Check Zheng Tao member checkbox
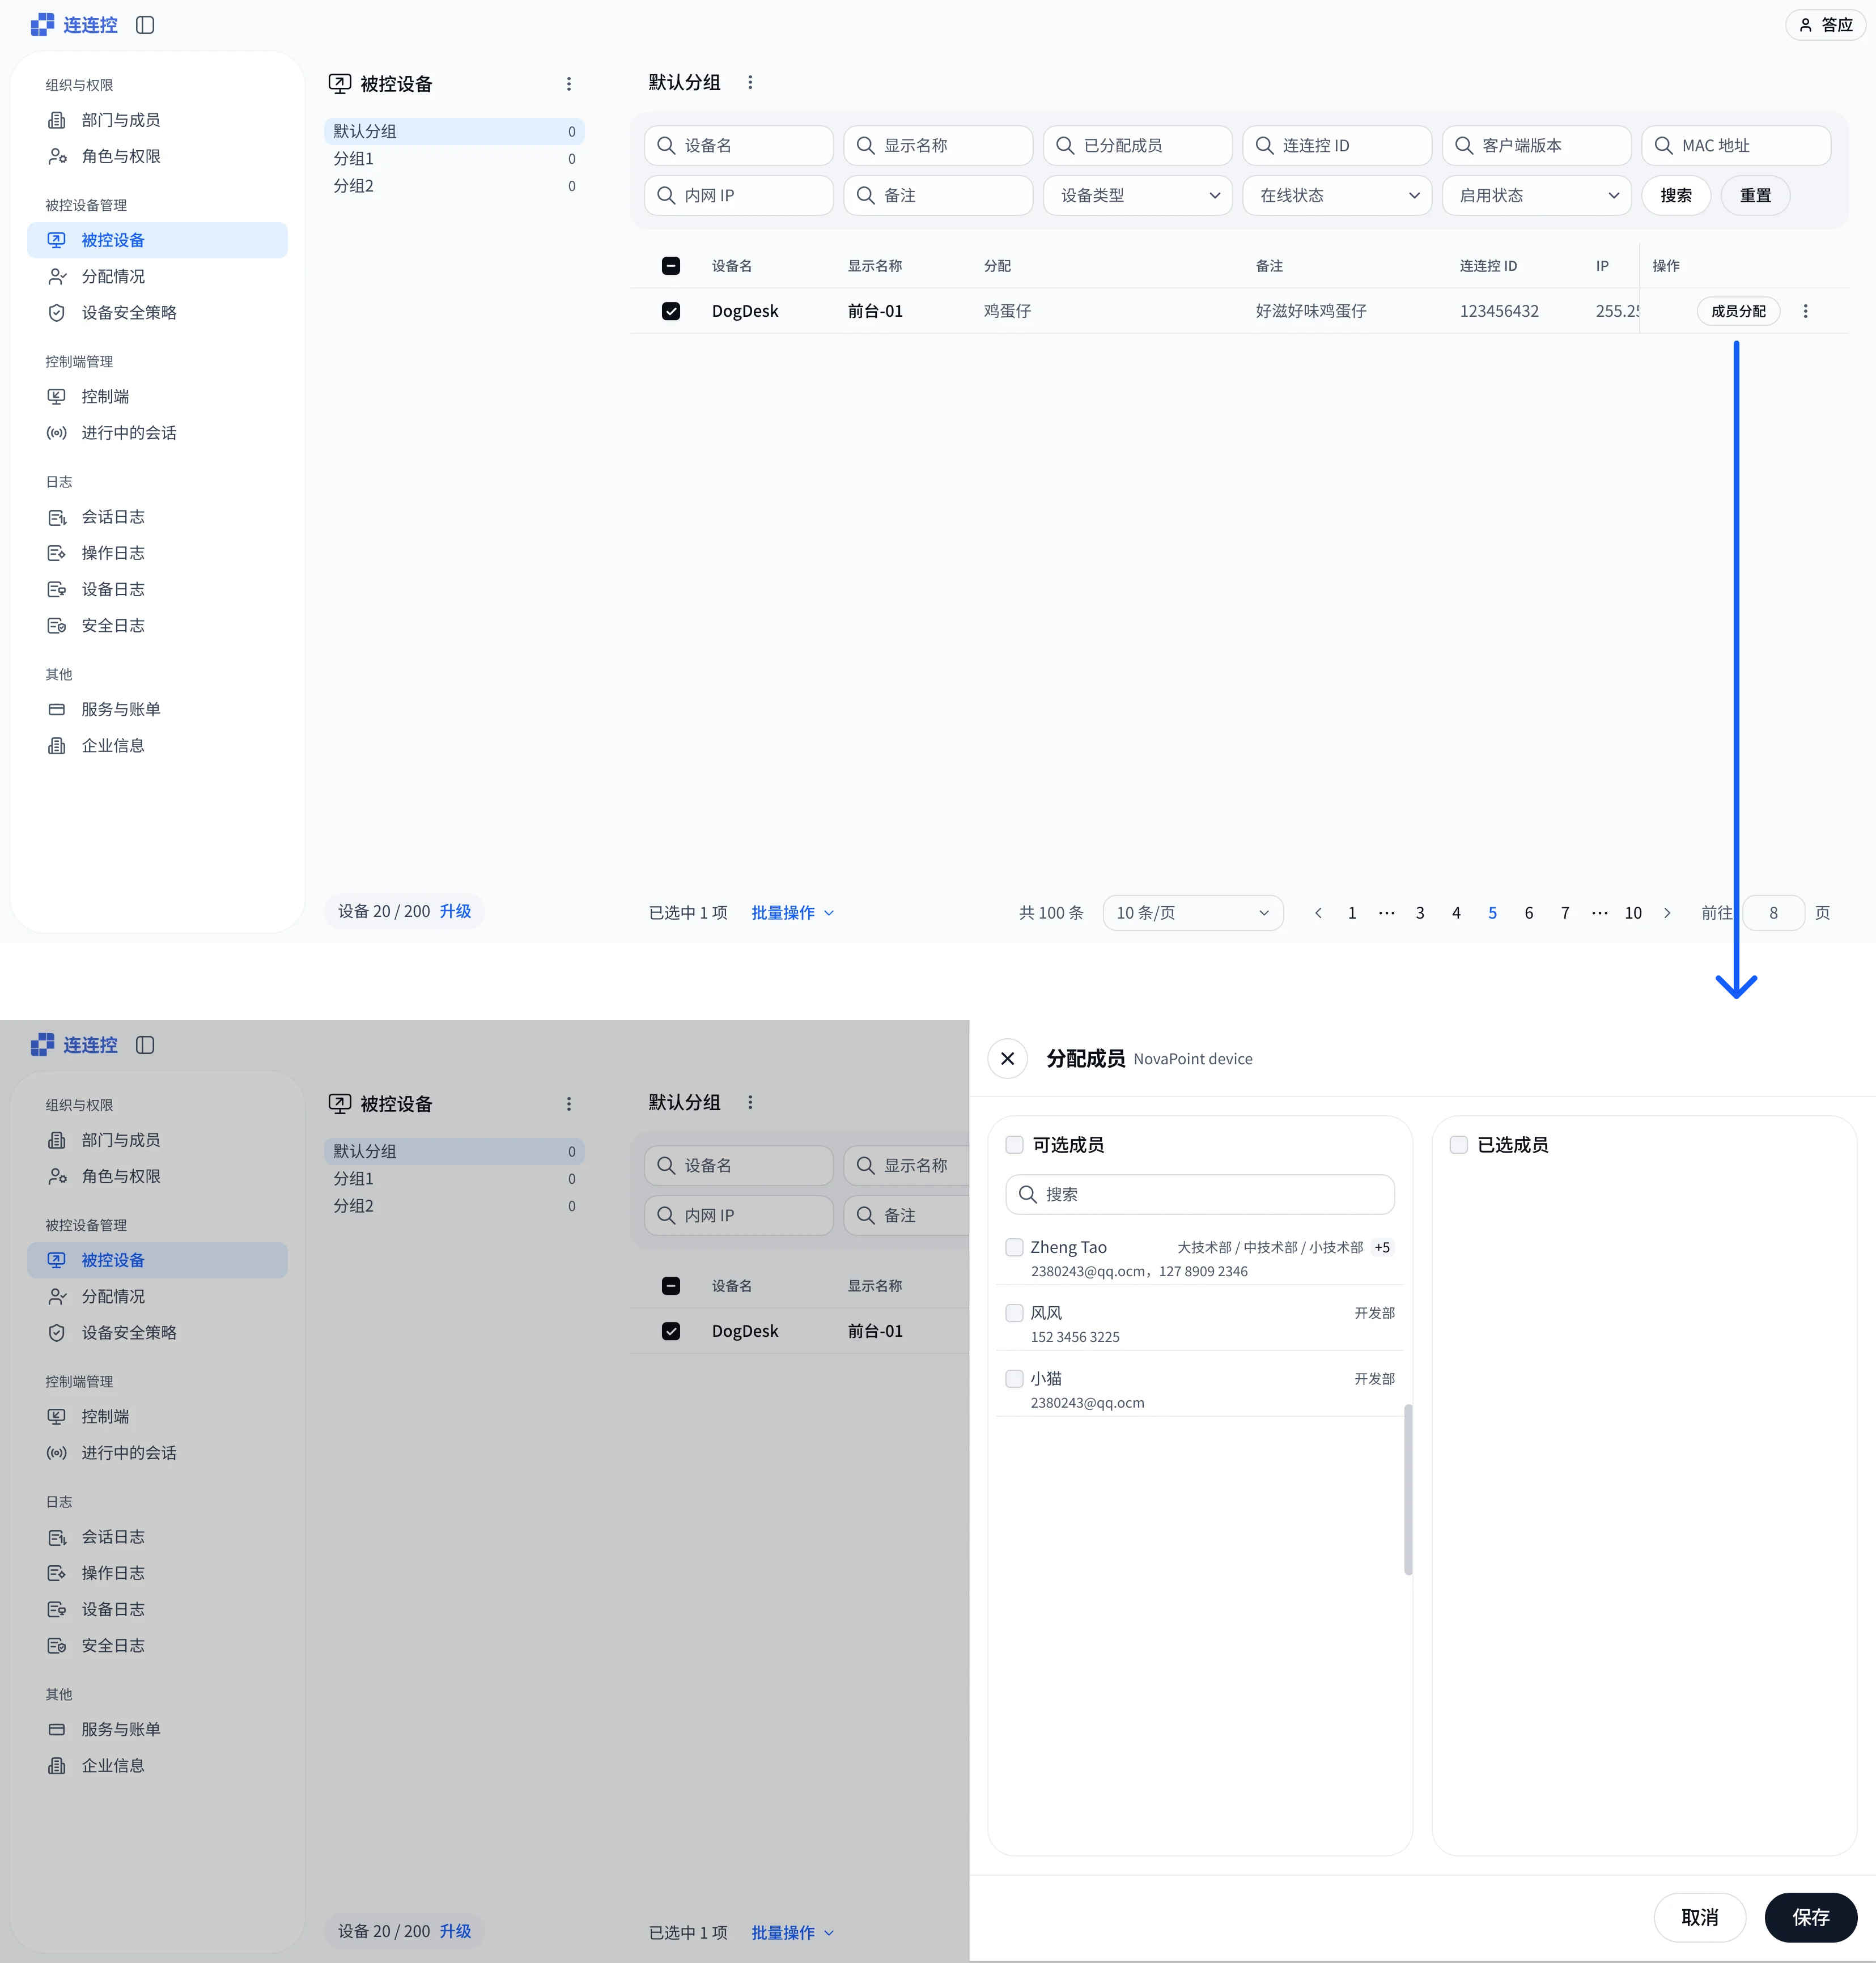 click(x=1014, y=1247)
